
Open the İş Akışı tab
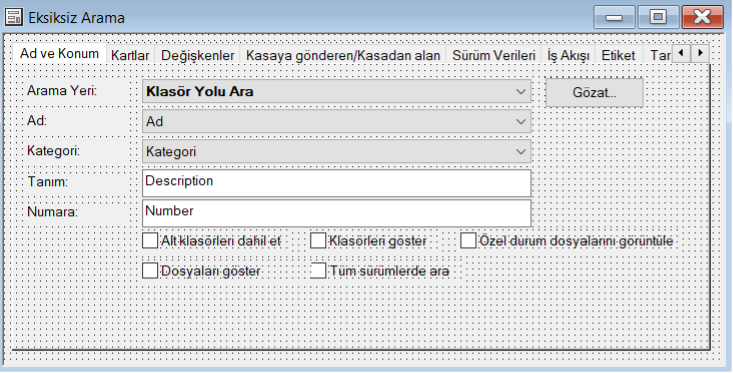coord(568,55)
